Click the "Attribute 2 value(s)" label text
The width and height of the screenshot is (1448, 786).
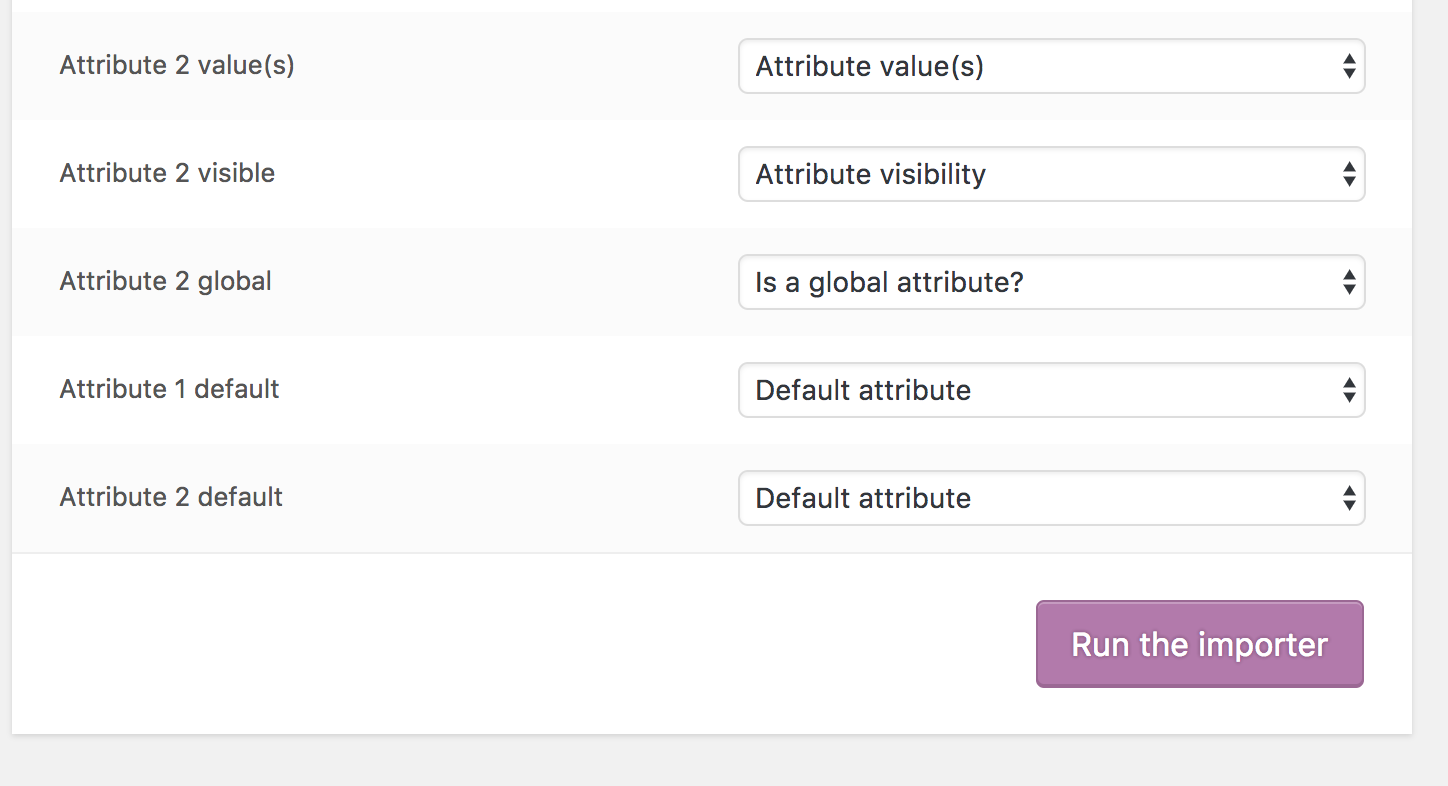[177, 65]
